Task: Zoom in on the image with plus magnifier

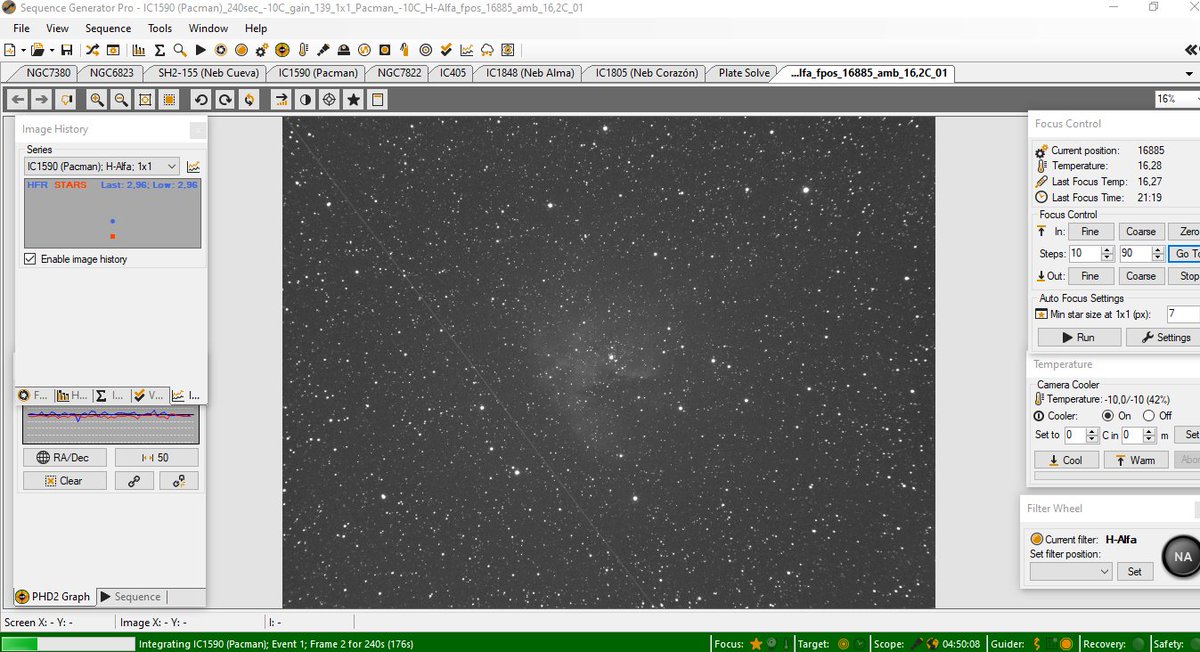Action: pyautogui.click(x=97, y=99)
